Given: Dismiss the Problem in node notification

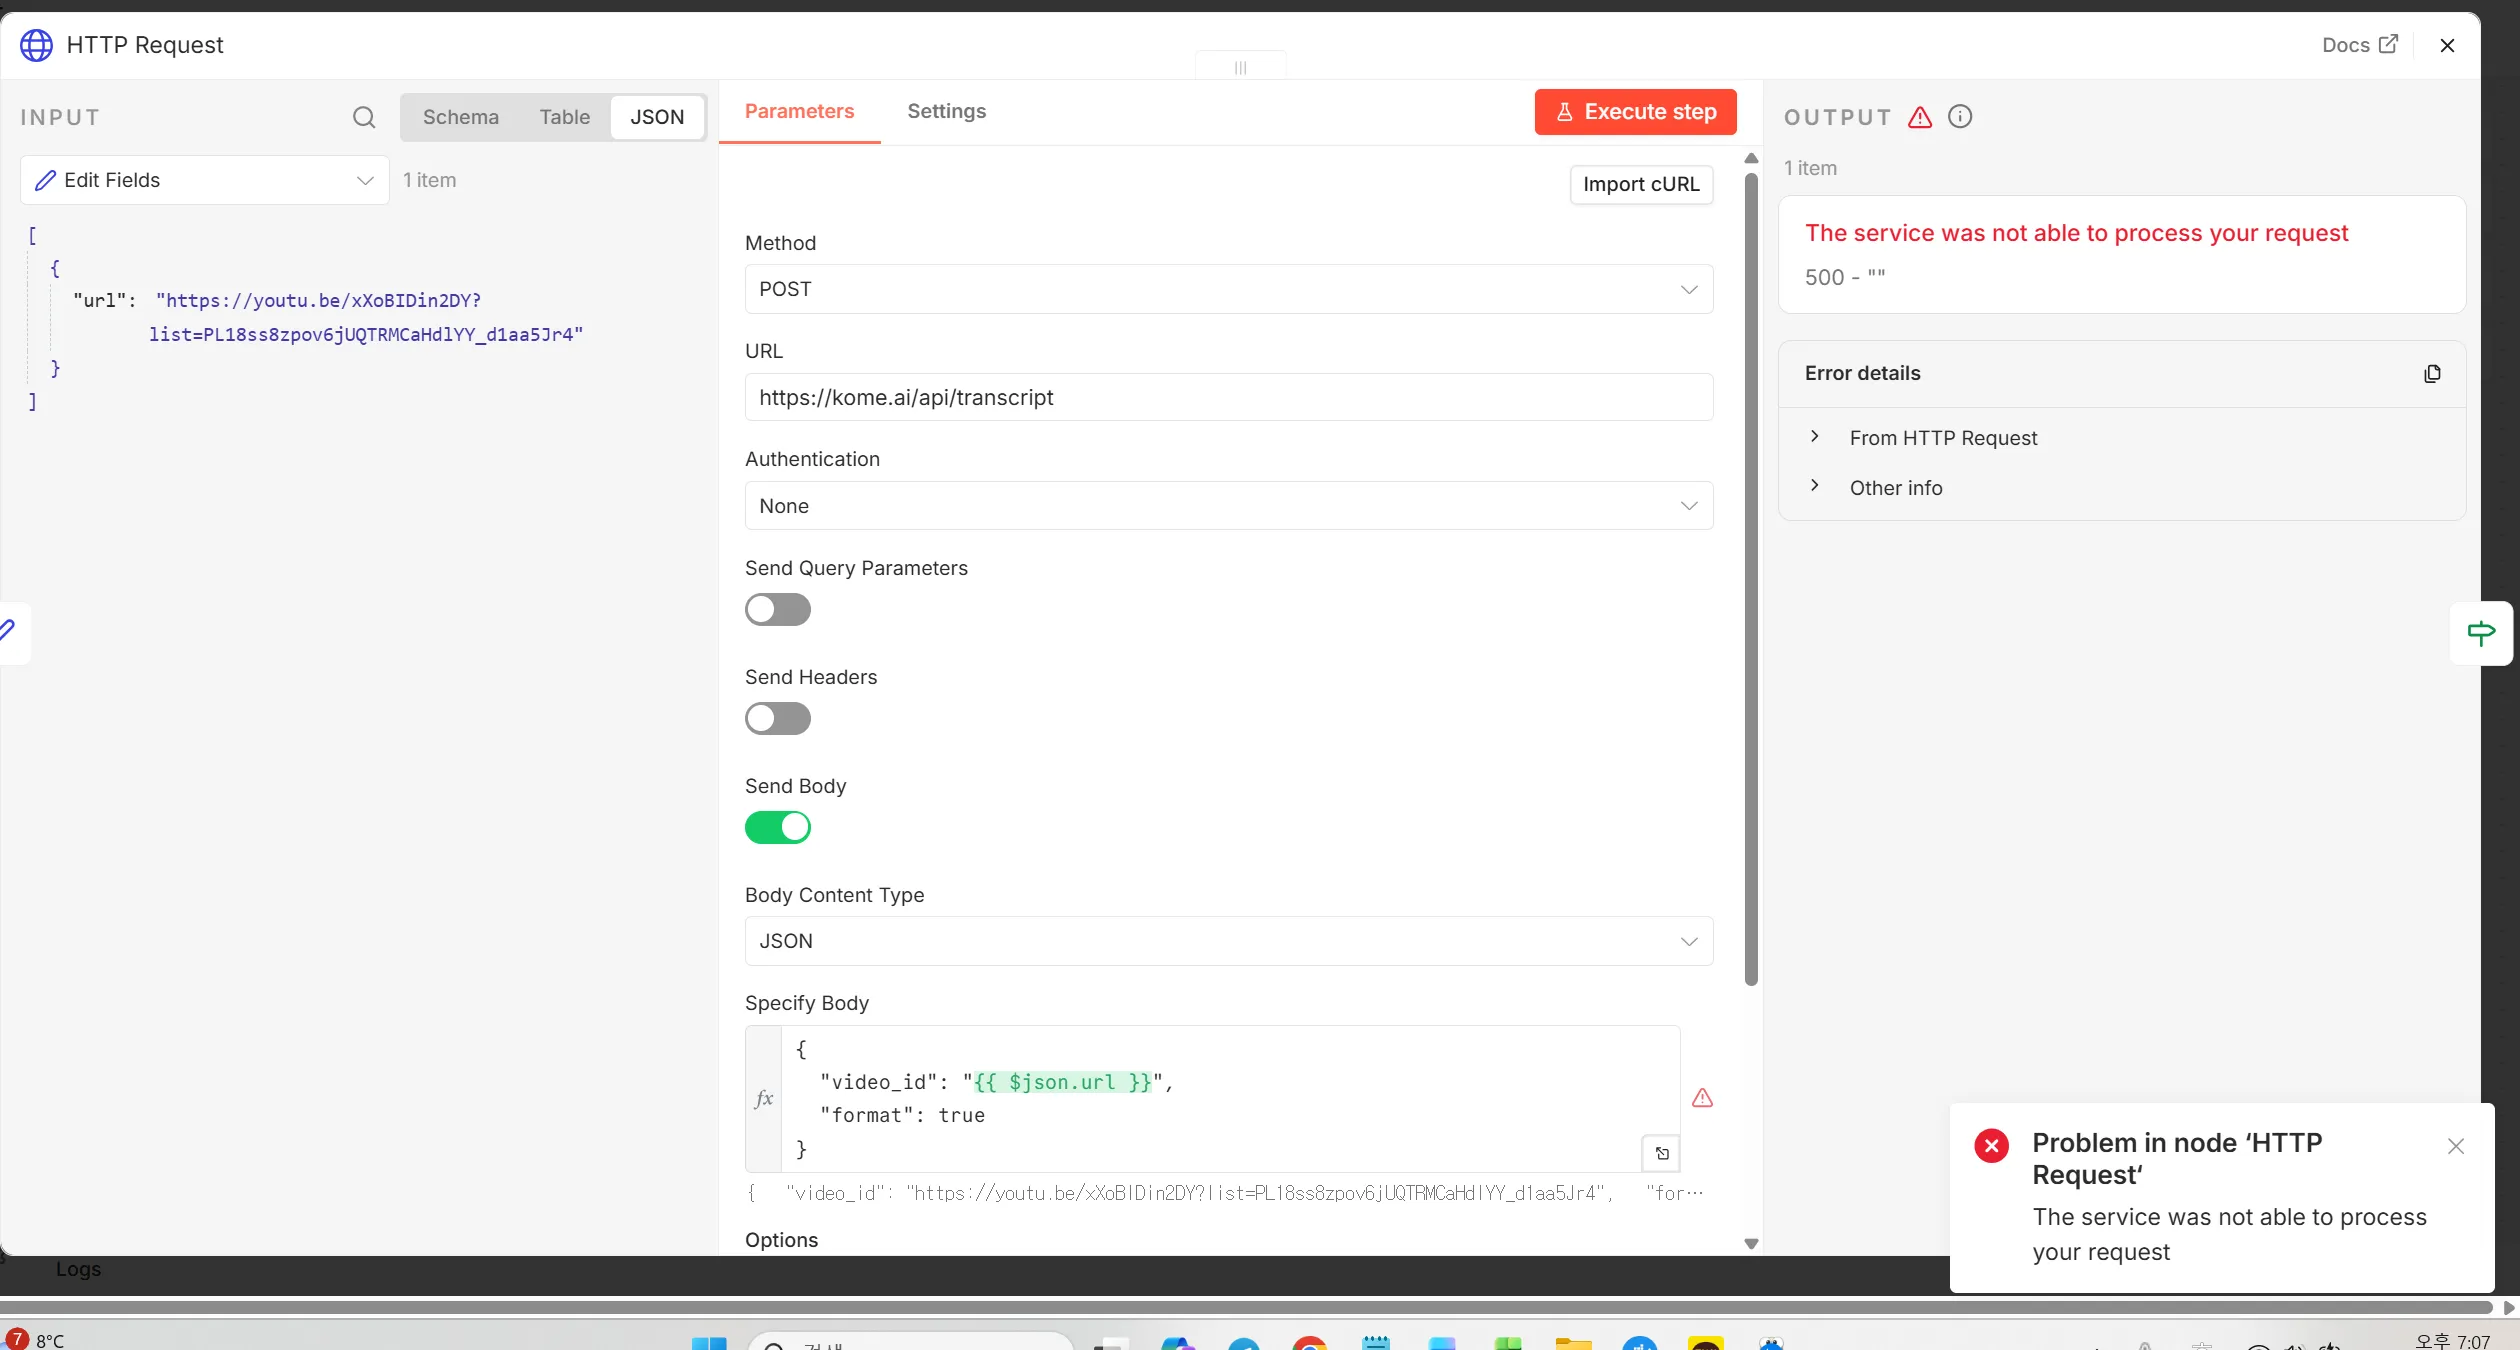Looking at the screenshot, I should 2455,1146.
